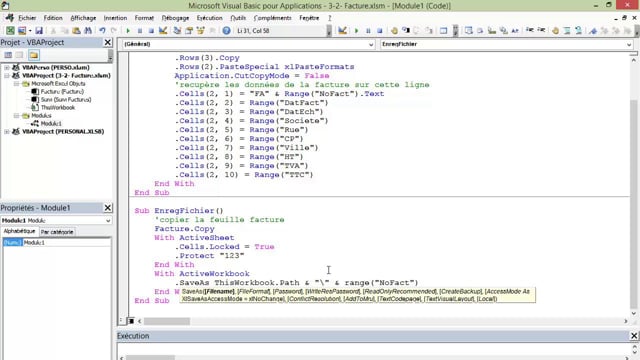Open the Module1 object dropdown in Properties

tap(108, 220)
